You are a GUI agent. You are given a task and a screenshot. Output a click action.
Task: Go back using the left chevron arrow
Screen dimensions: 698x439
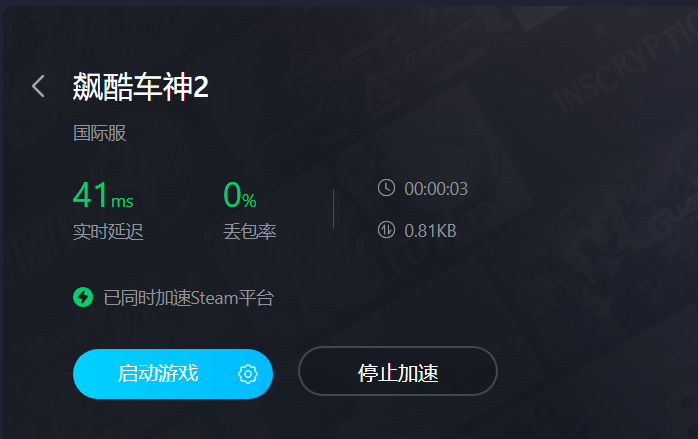click(38, 86)
